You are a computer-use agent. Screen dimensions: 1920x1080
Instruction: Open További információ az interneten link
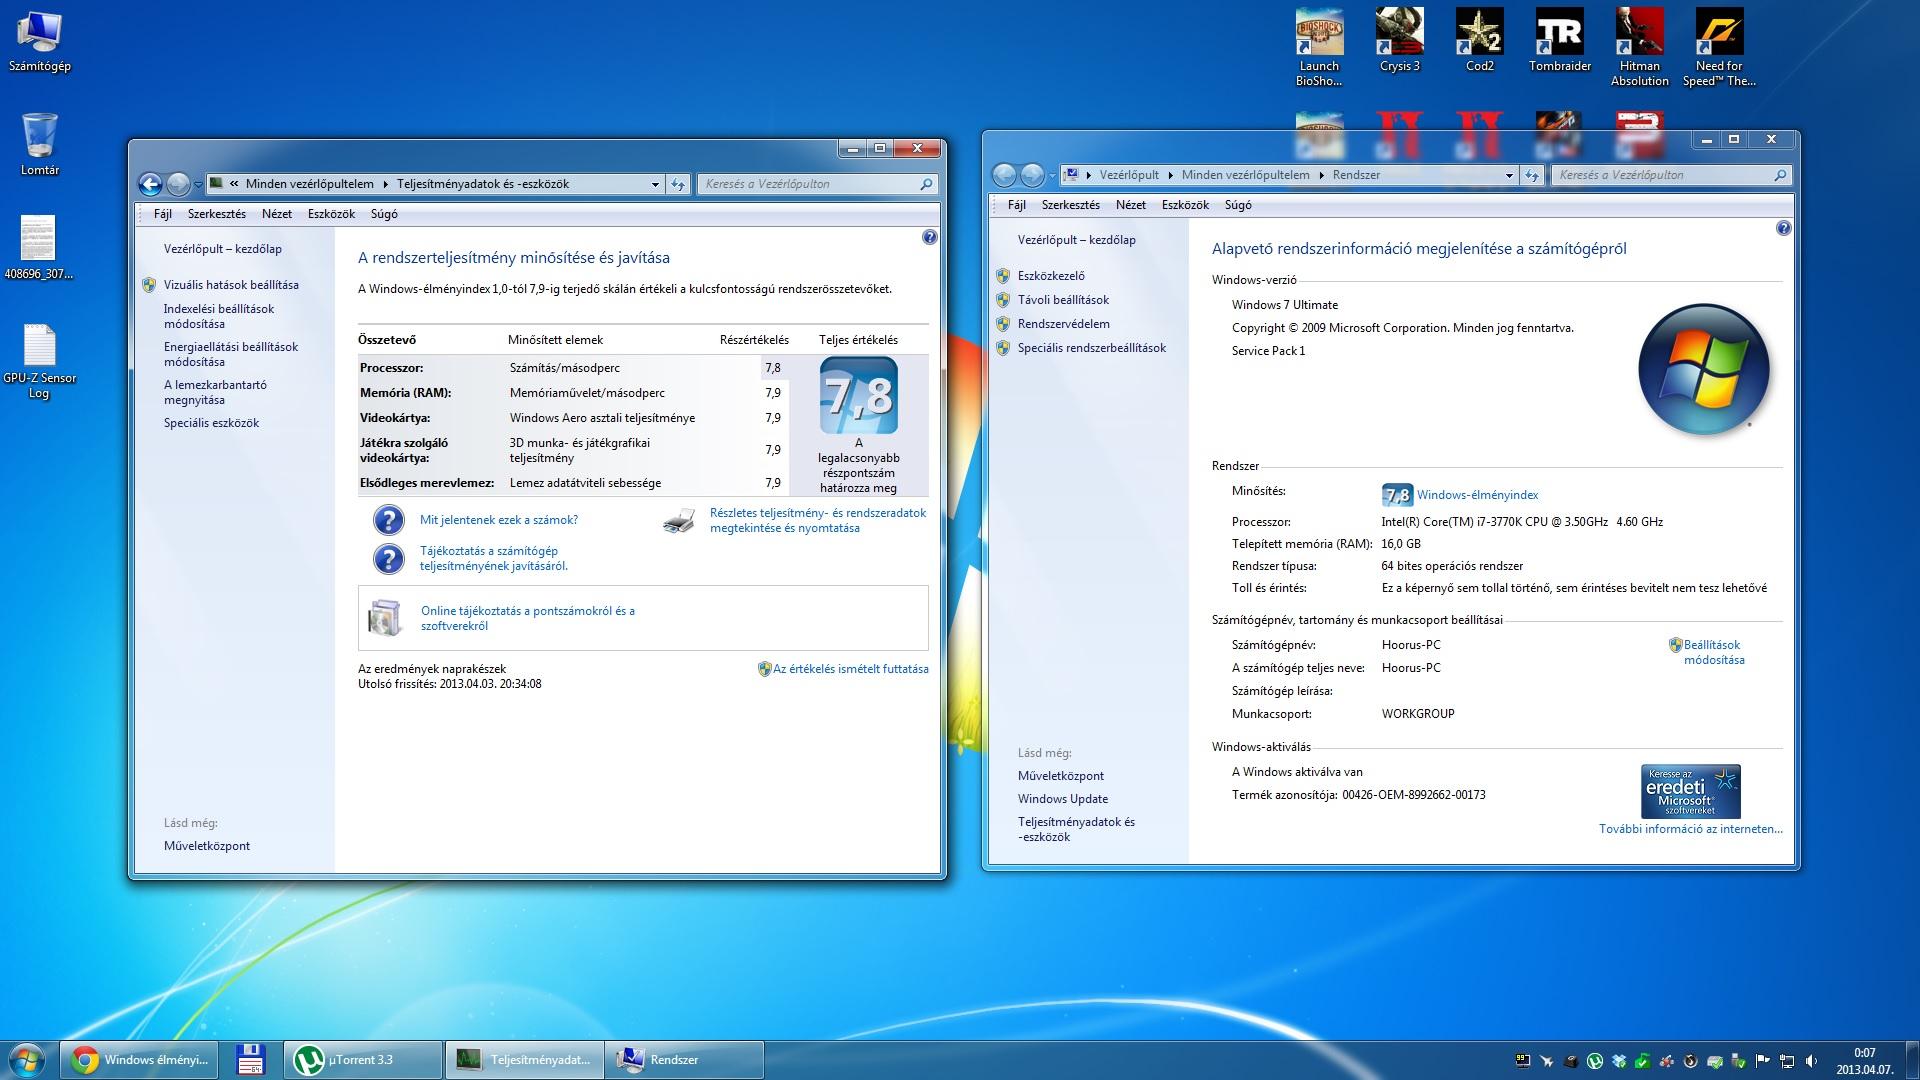click(x=1690, y=829)
